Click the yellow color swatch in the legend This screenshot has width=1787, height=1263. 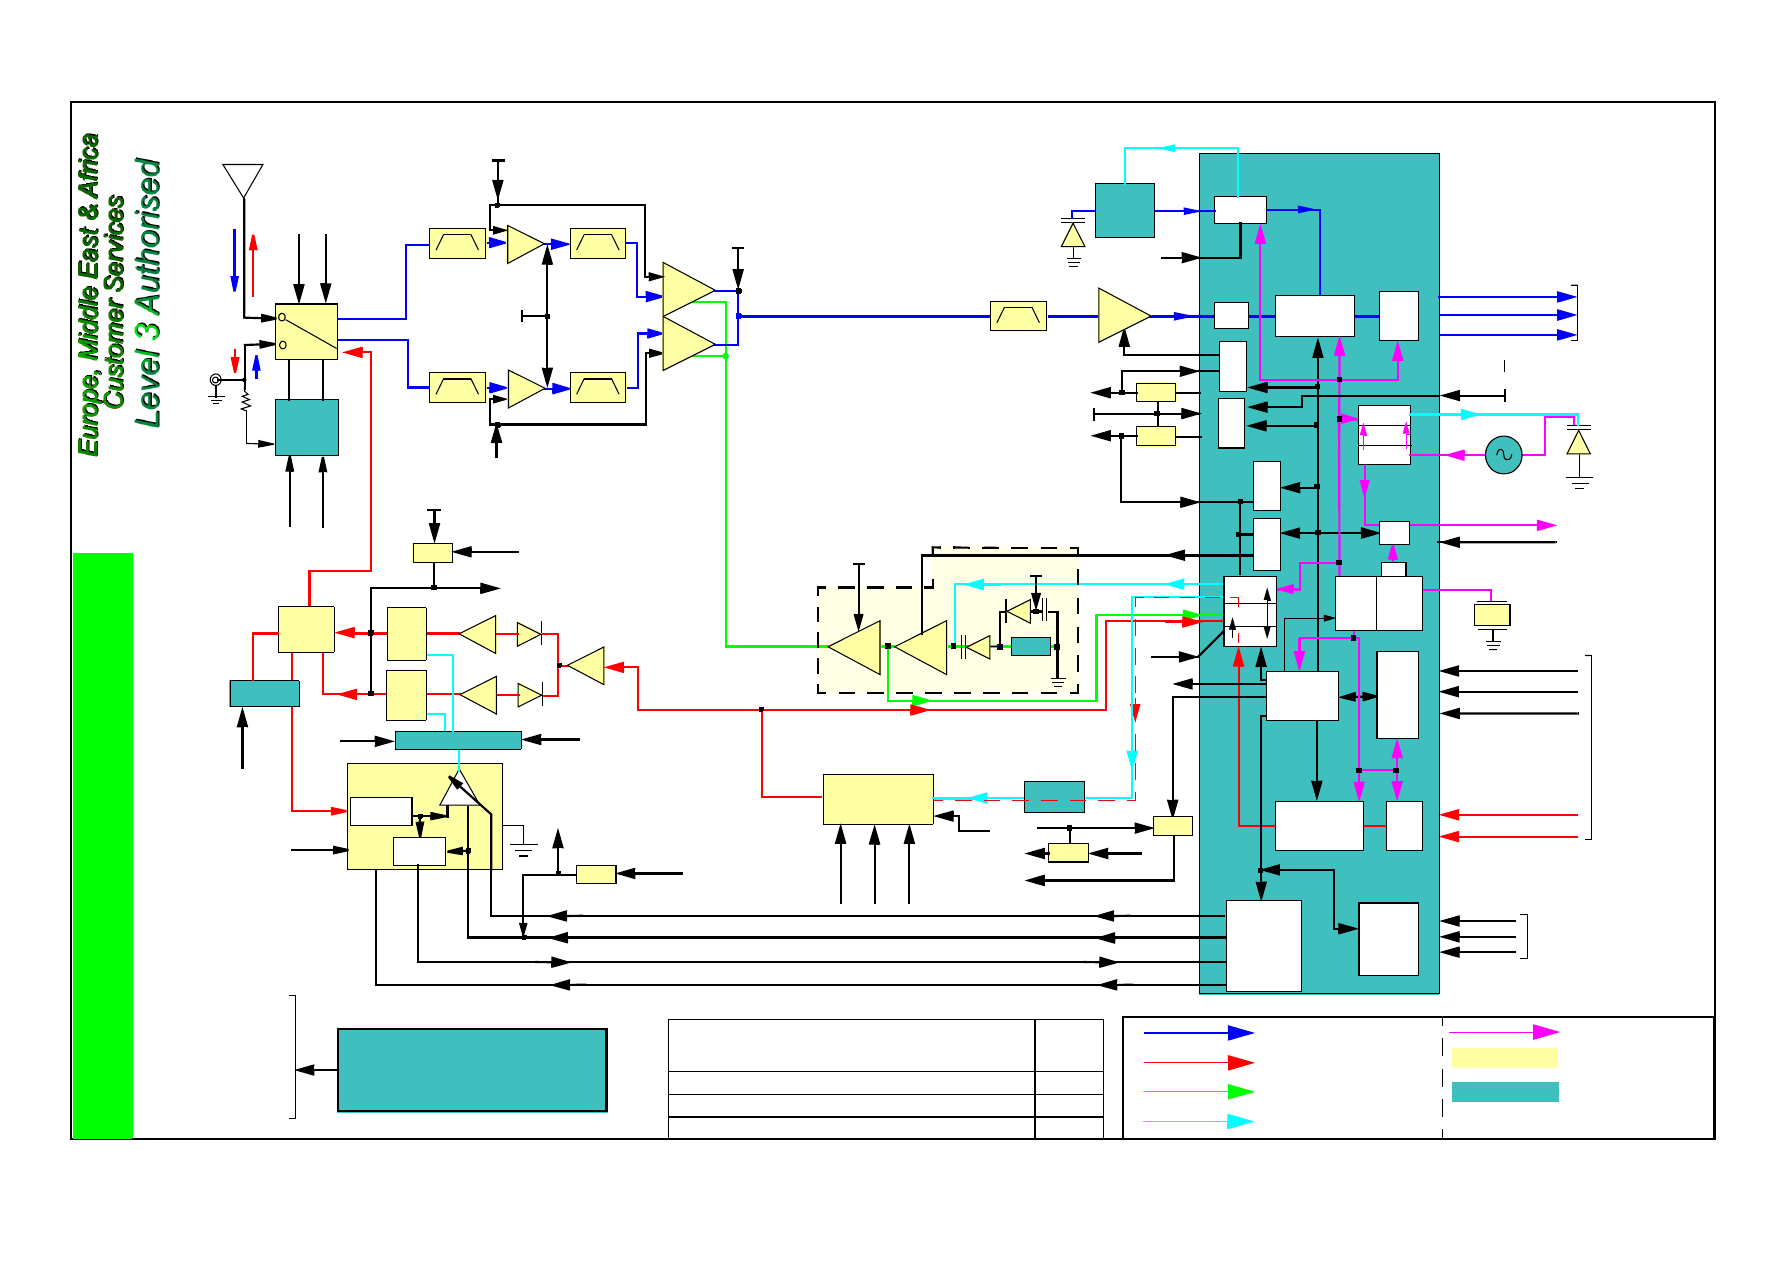1504,1058
